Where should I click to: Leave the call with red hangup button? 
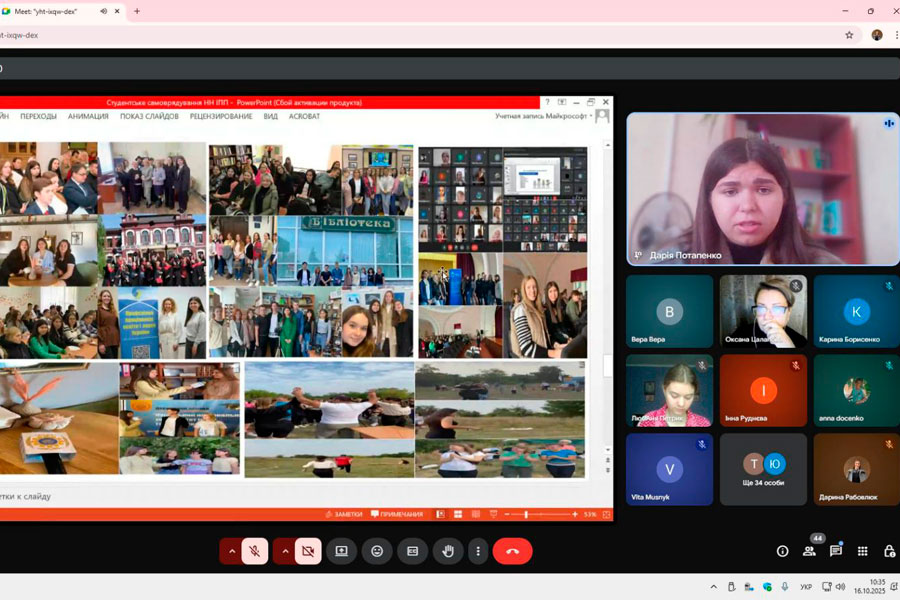pos(513,551)
